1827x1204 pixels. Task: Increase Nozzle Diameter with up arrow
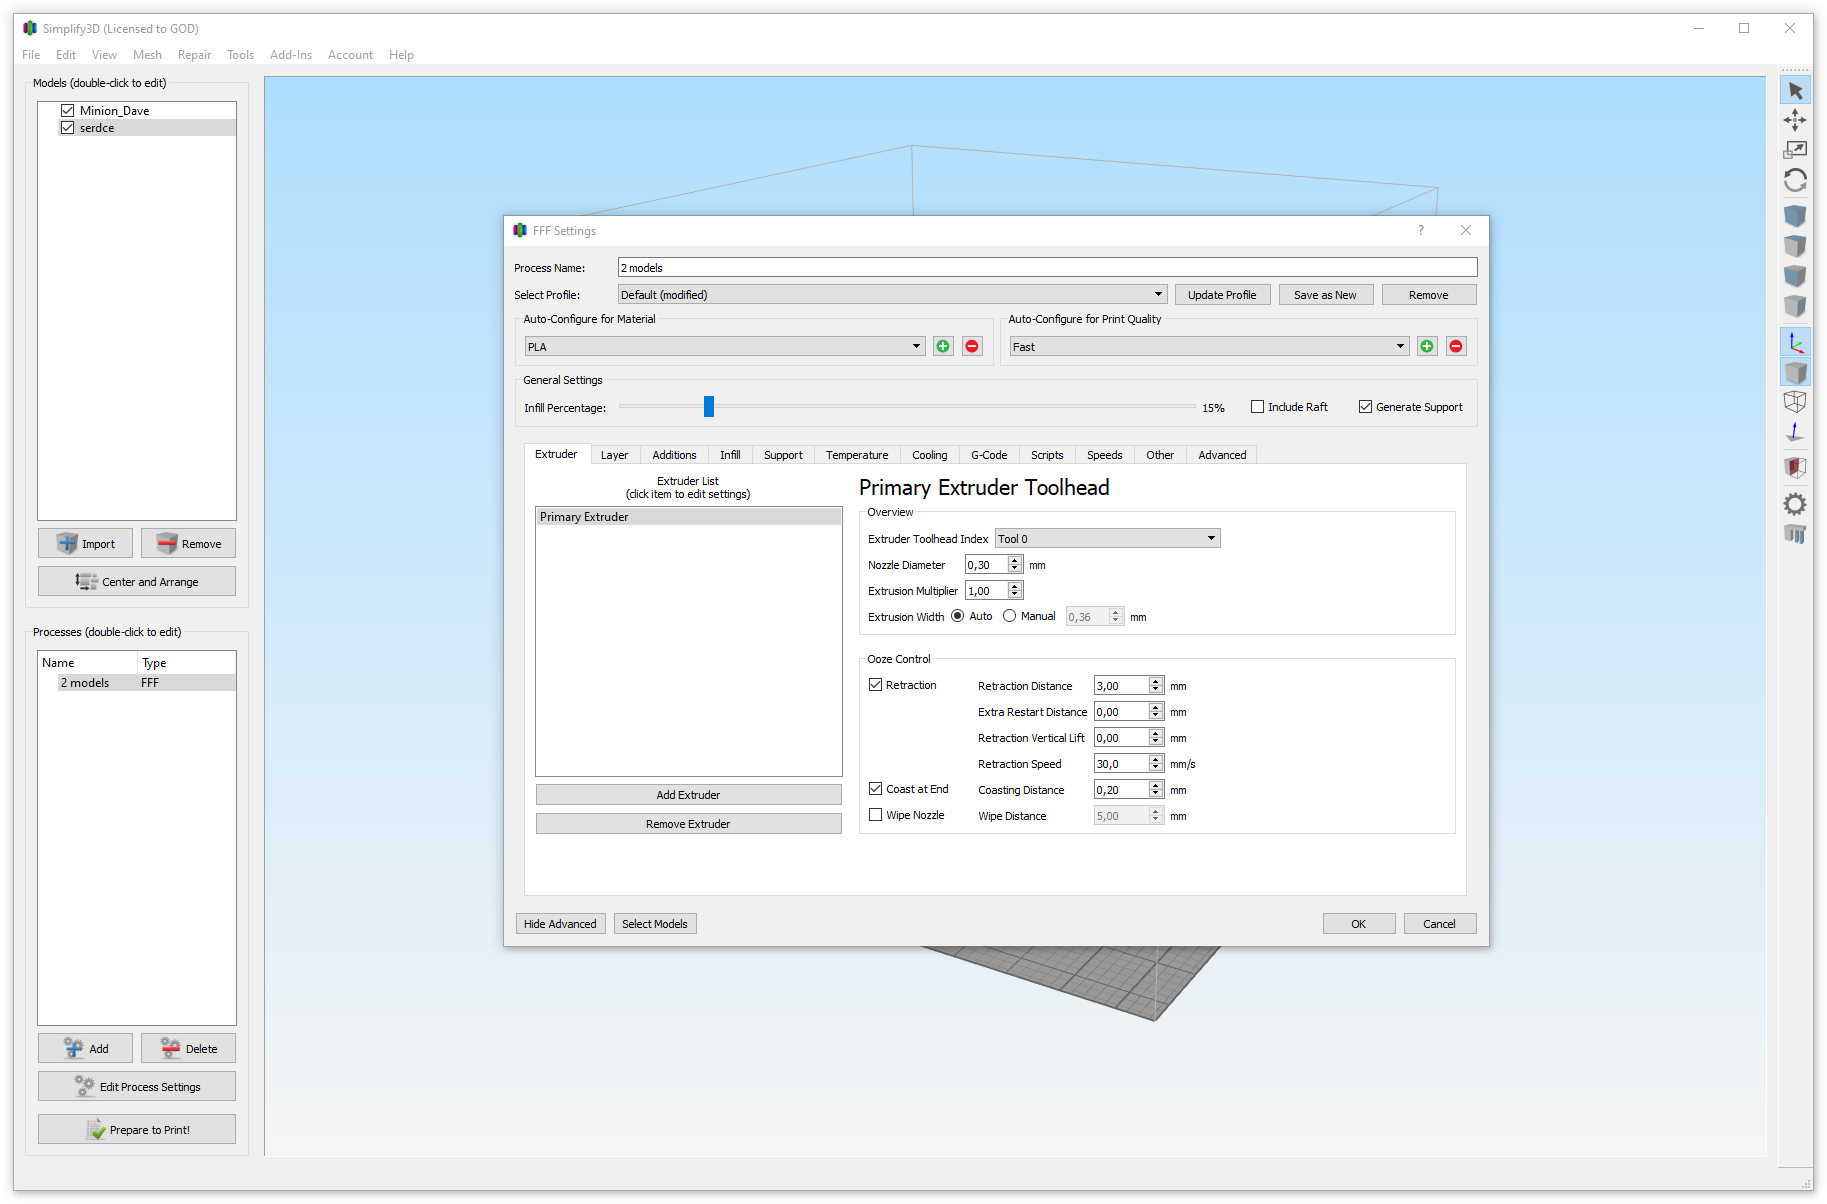(x=1015, y=561)
